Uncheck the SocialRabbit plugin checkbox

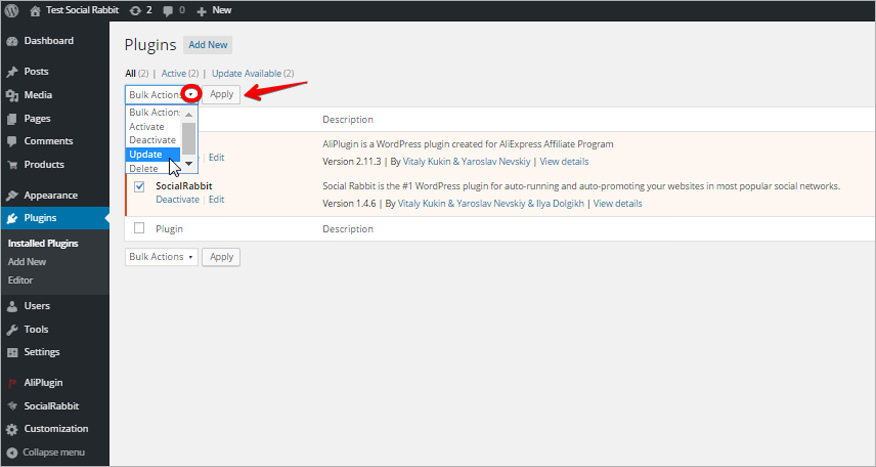pyautogui.click(x=139, y=187)
